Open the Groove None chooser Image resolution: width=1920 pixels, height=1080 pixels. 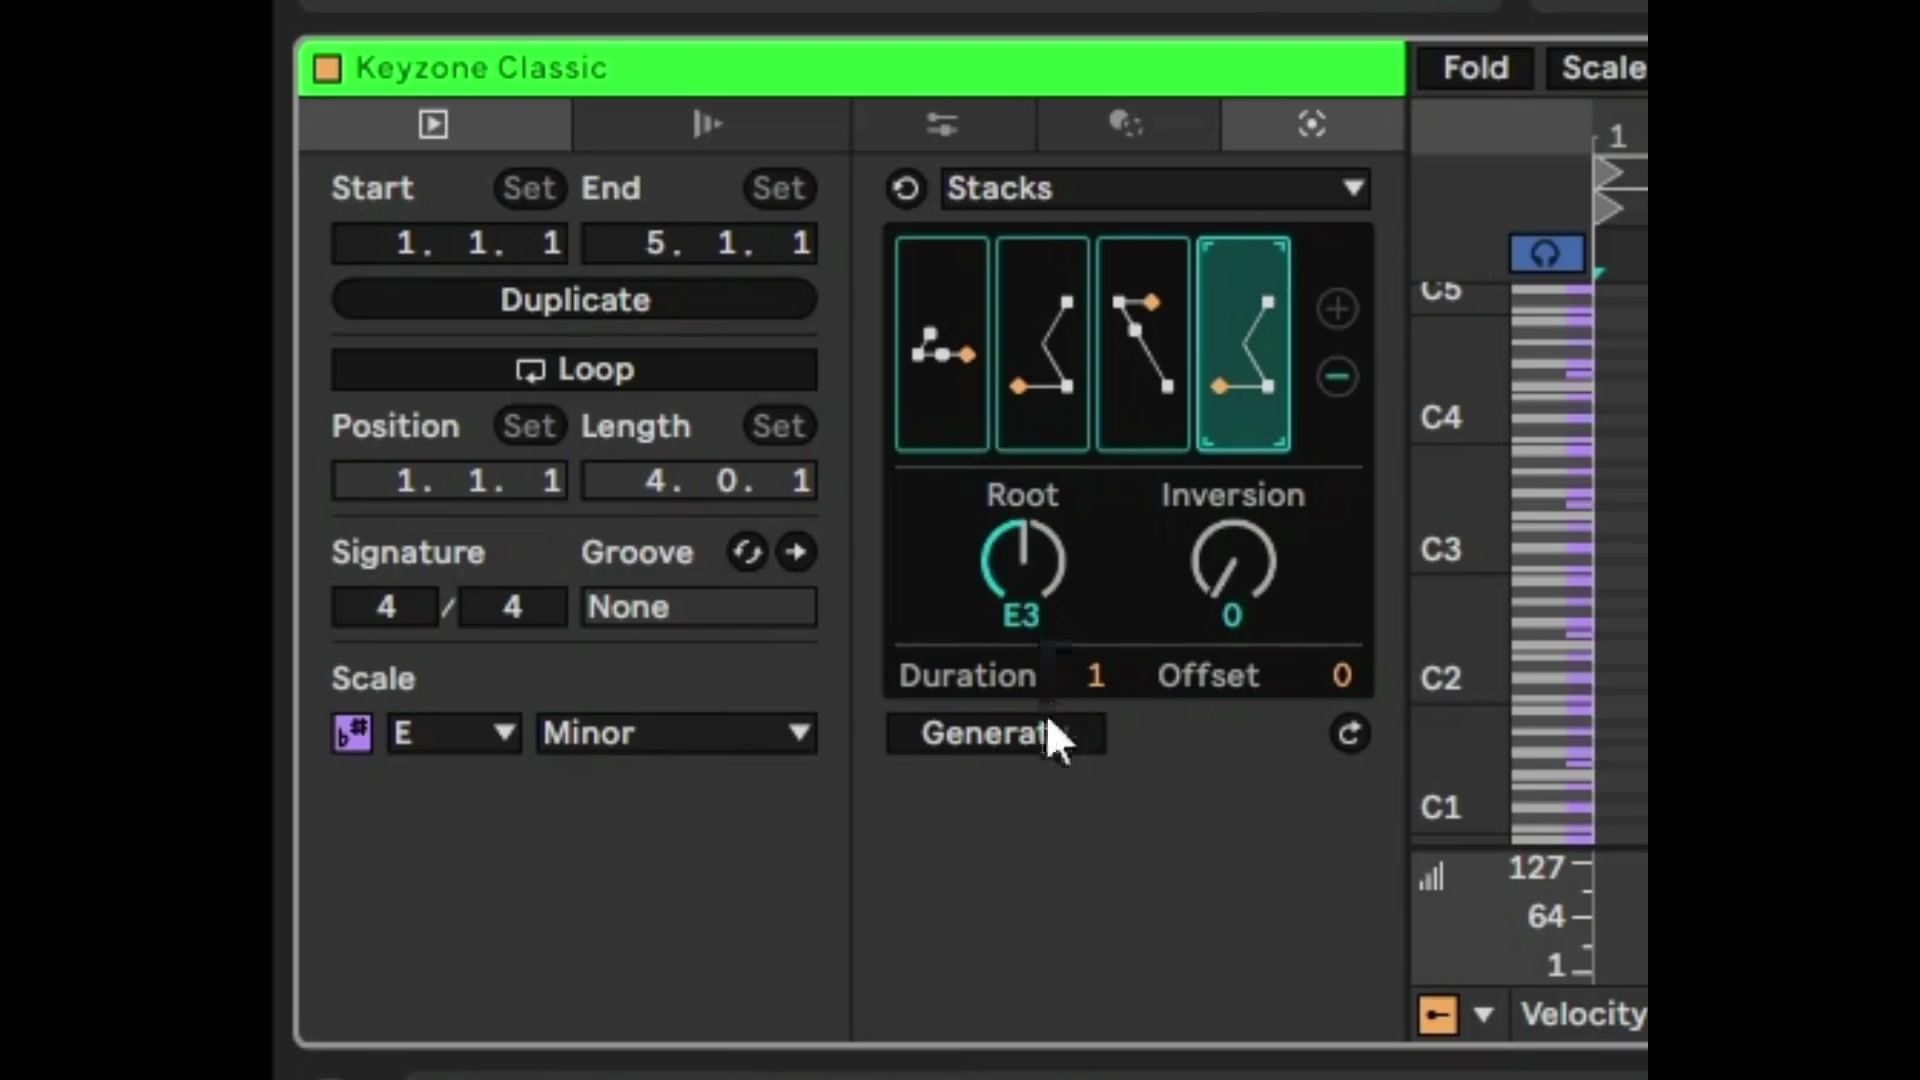pos(699,607)
